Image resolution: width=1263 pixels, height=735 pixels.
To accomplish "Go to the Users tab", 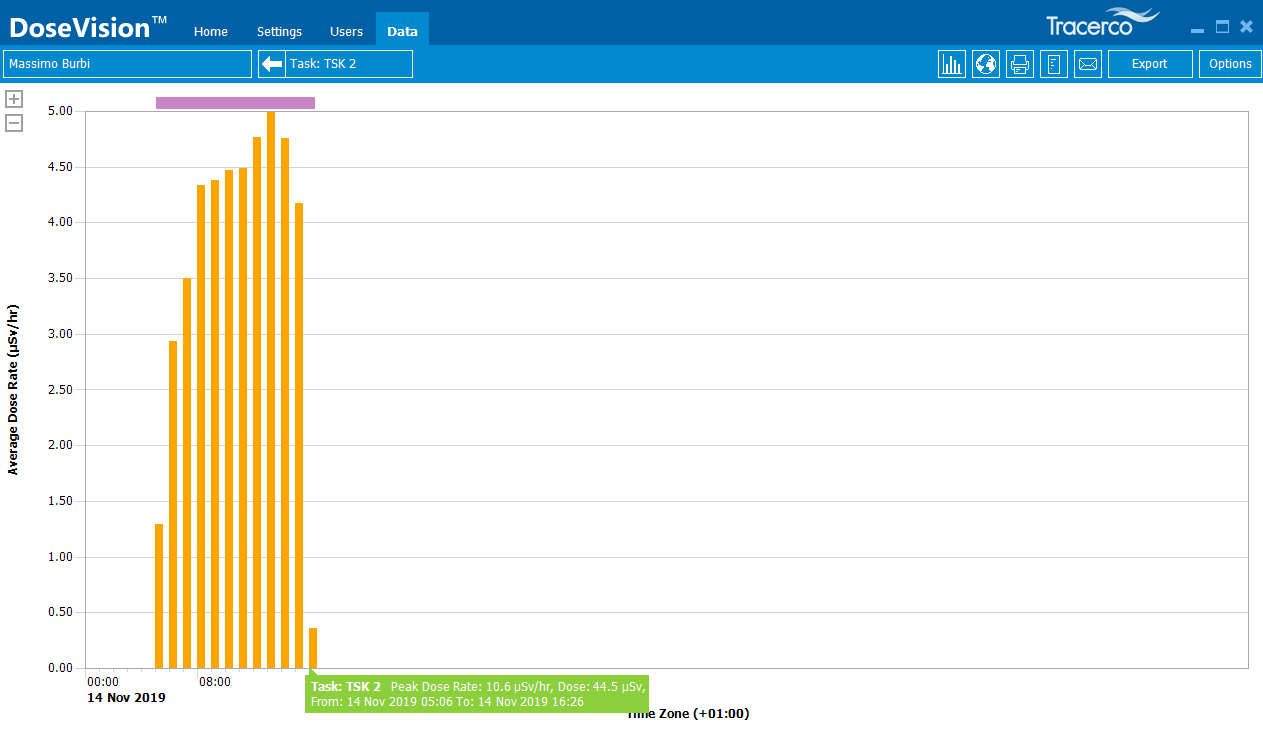I will [x=346, y=31].
